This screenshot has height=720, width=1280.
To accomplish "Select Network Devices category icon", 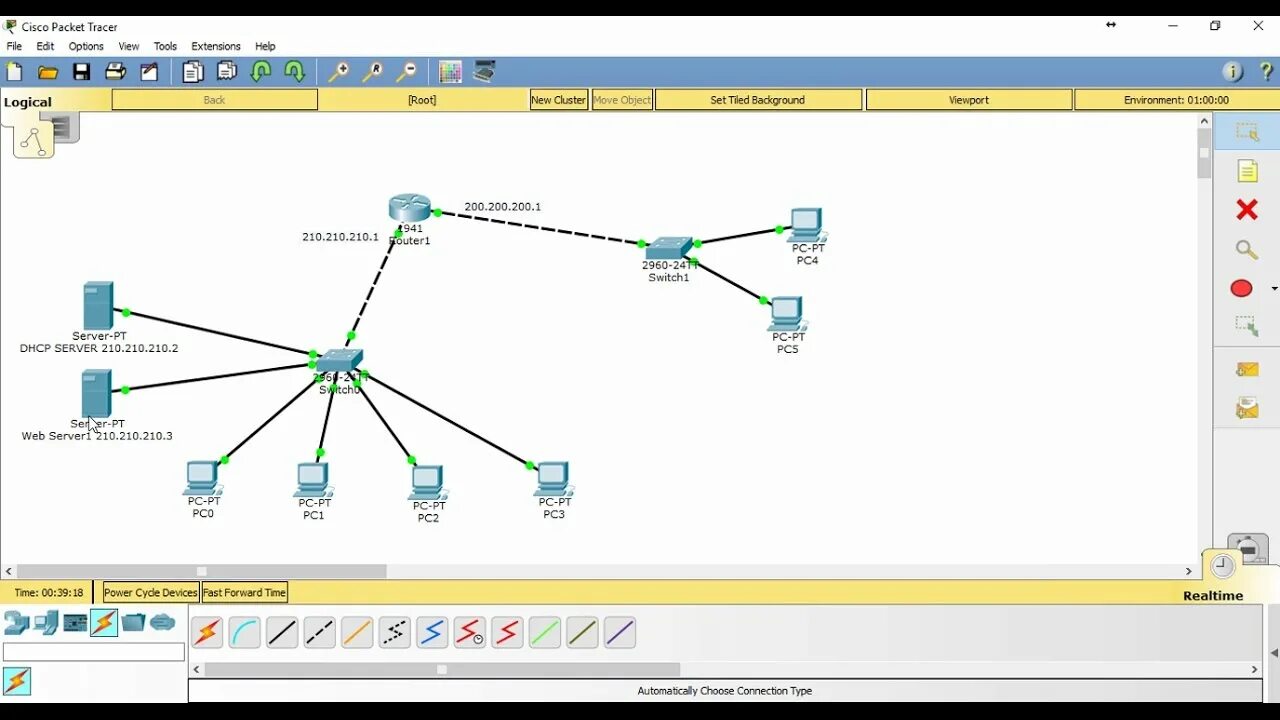I will click(17, 623).
